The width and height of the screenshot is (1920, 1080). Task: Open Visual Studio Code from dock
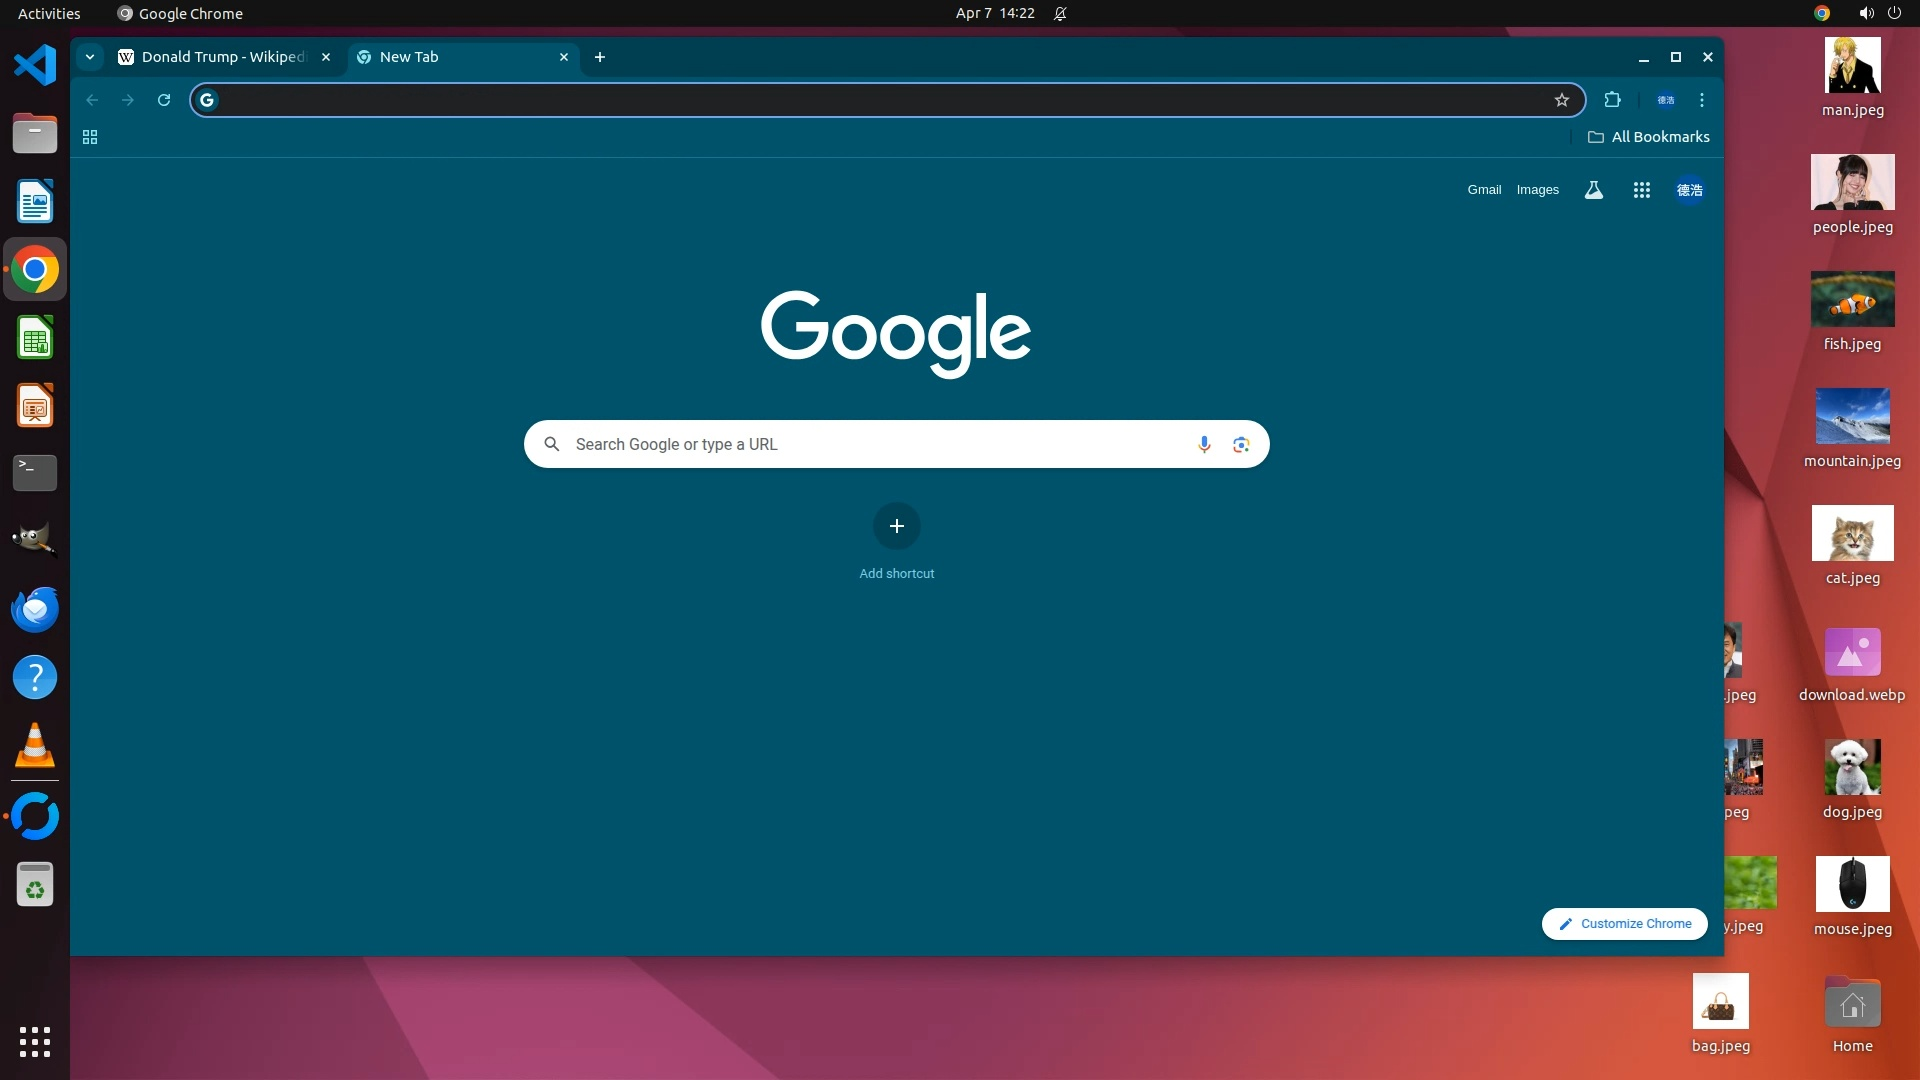coord(35,66)
